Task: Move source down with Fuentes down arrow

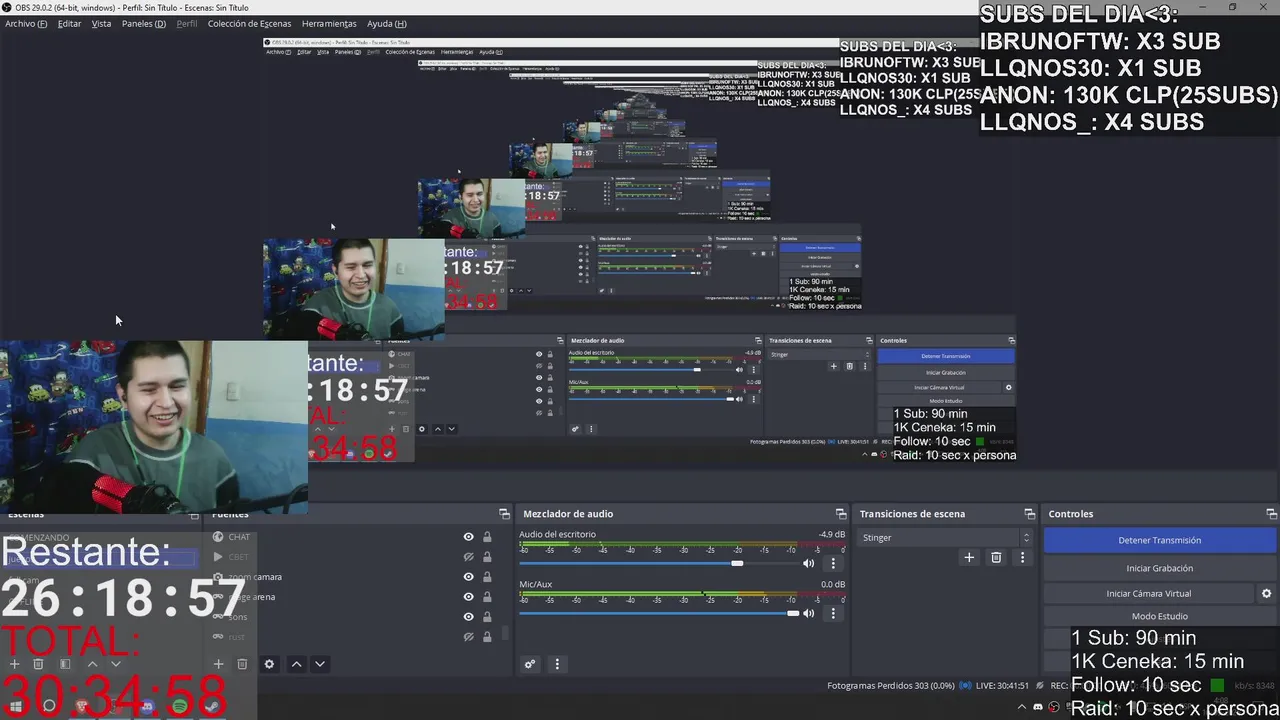Action: click(x=320, y=664)
